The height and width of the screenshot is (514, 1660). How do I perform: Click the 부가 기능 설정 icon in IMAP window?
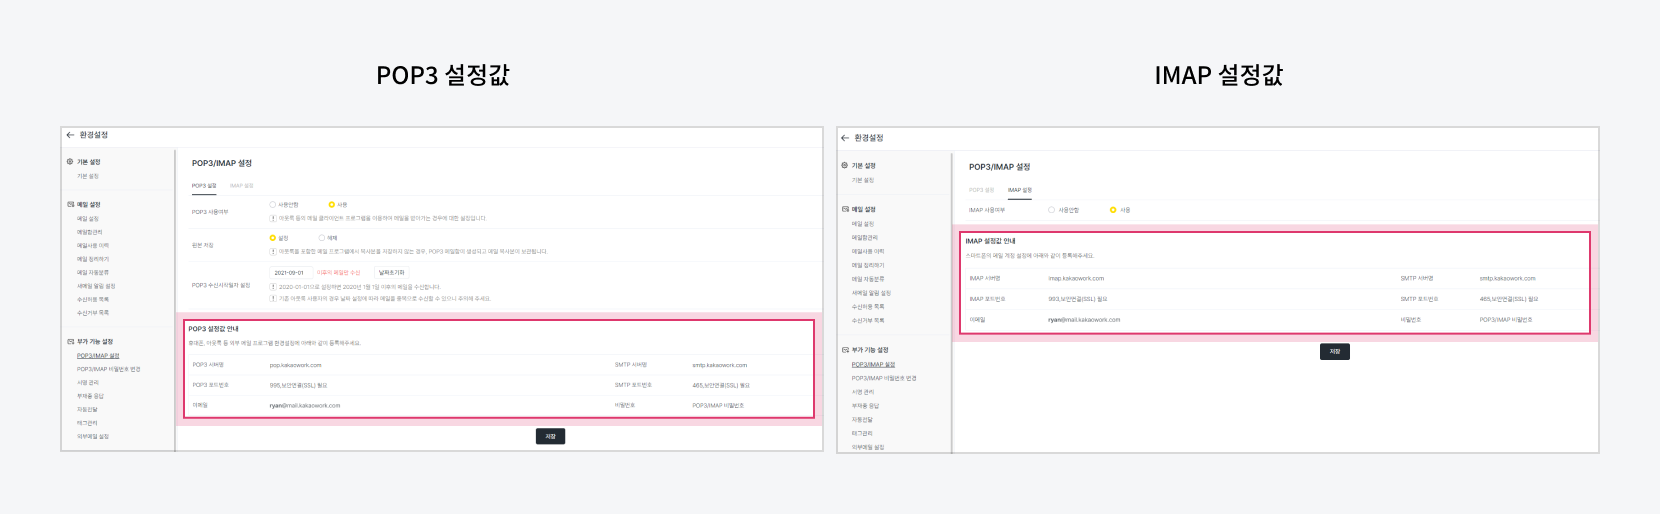coord(845,350)
